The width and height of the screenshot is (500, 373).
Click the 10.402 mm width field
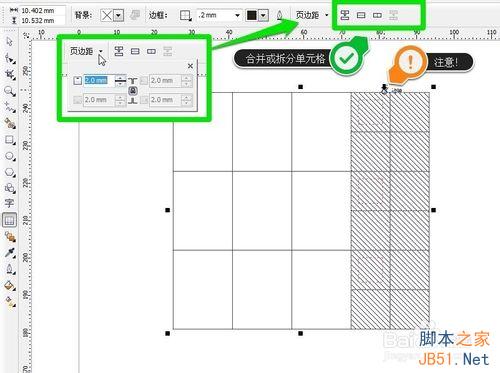[x=42, y=11]
